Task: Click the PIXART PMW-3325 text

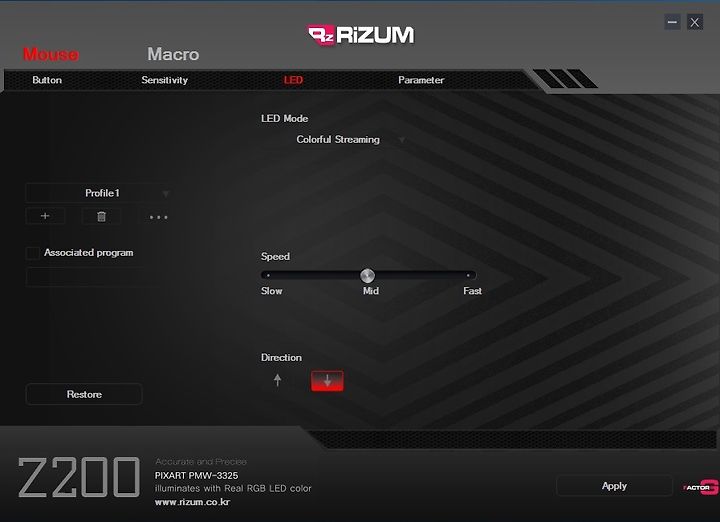Action: pyautogui.click(x=197, y=476)
